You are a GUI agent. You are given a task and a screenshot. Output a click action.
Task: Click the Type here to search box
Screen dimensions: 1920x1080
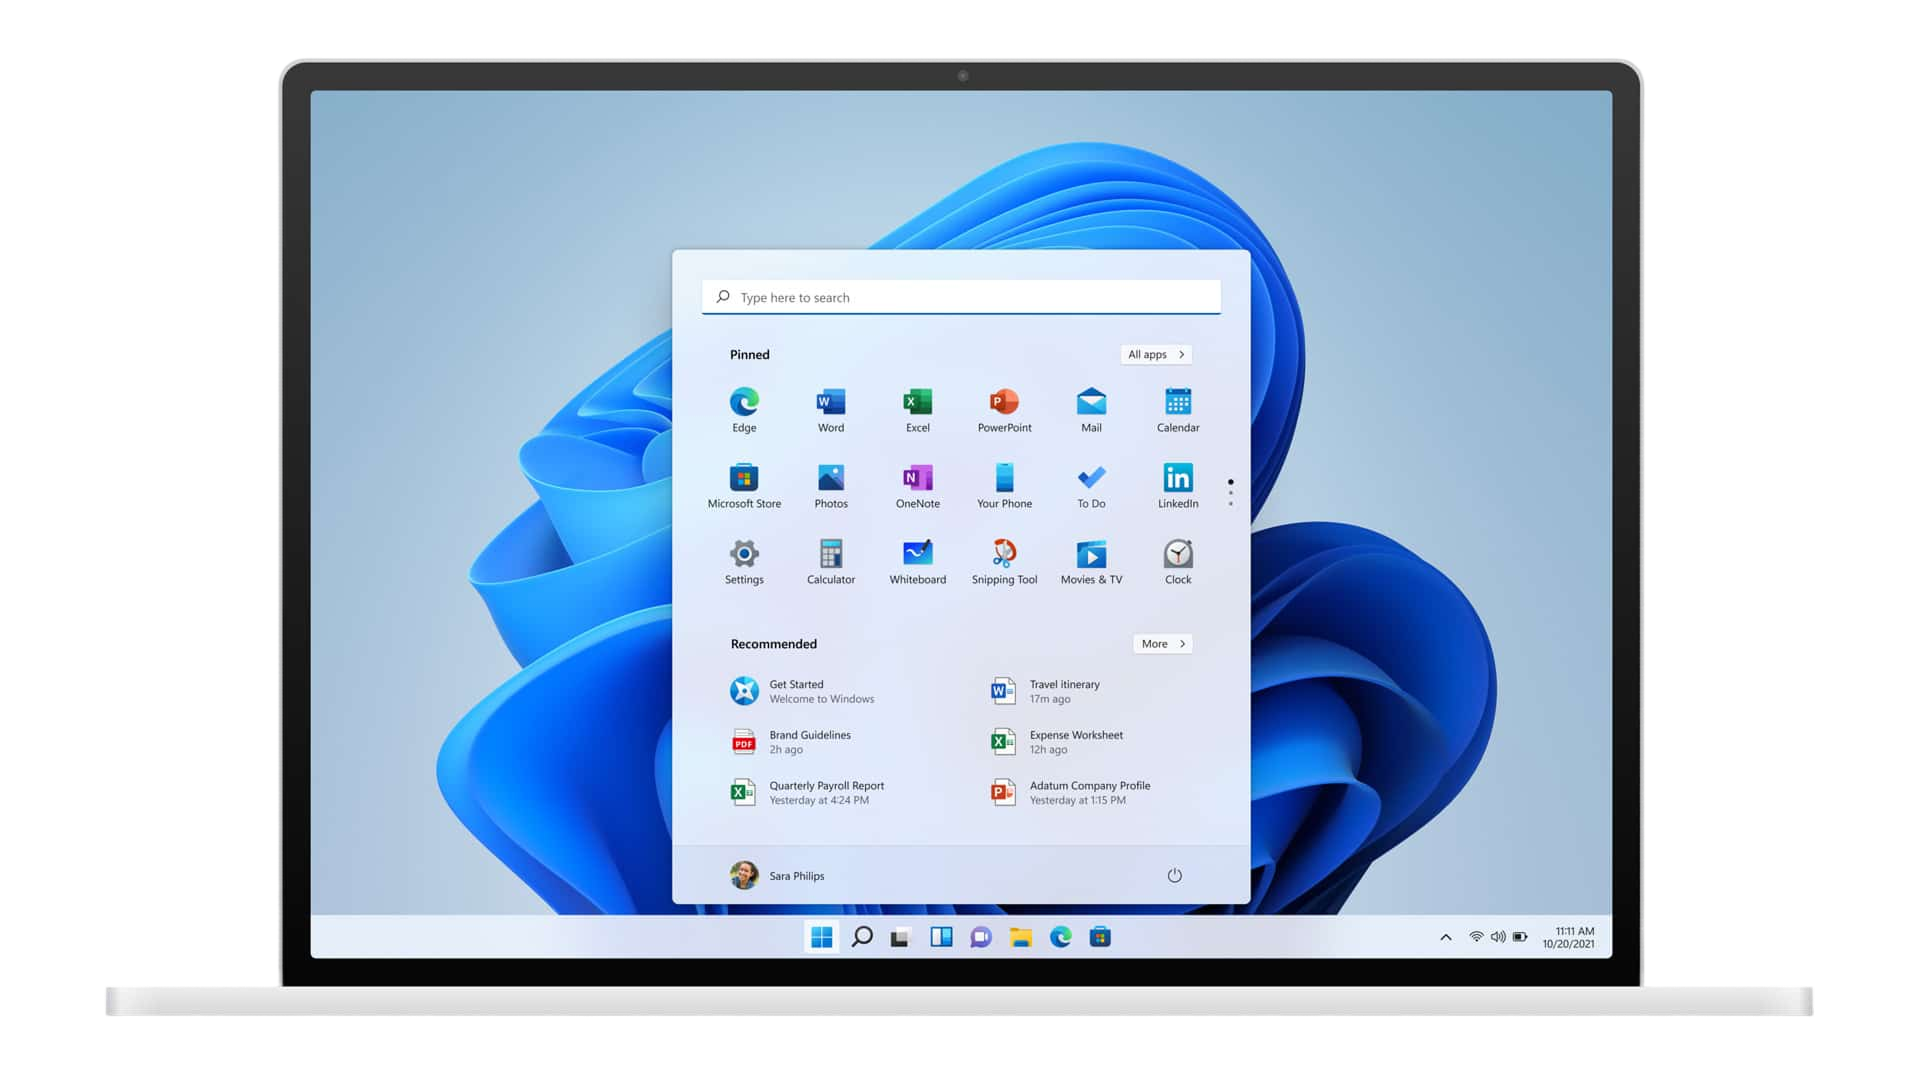(x=961, y=297)
